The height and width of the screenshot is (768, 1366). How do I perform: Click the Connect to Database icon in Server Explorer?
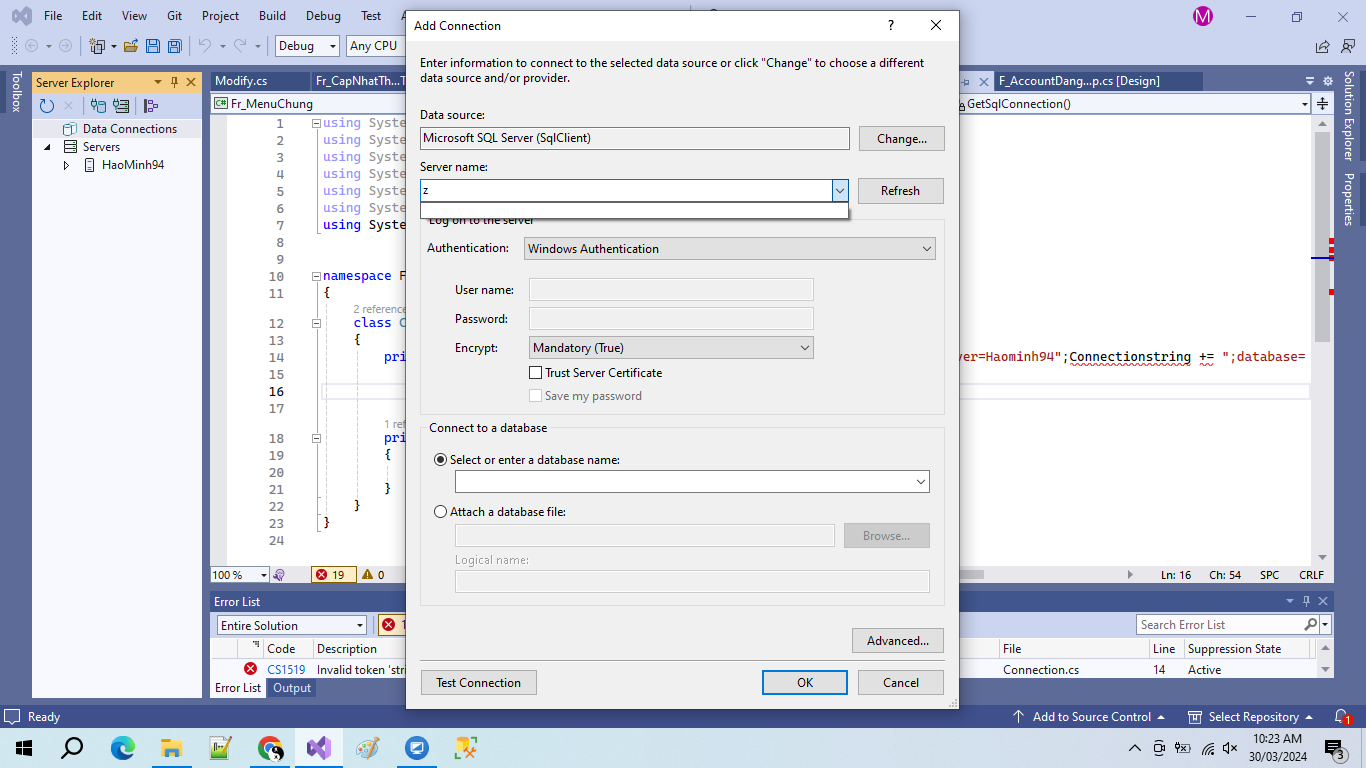pos(99,106)
